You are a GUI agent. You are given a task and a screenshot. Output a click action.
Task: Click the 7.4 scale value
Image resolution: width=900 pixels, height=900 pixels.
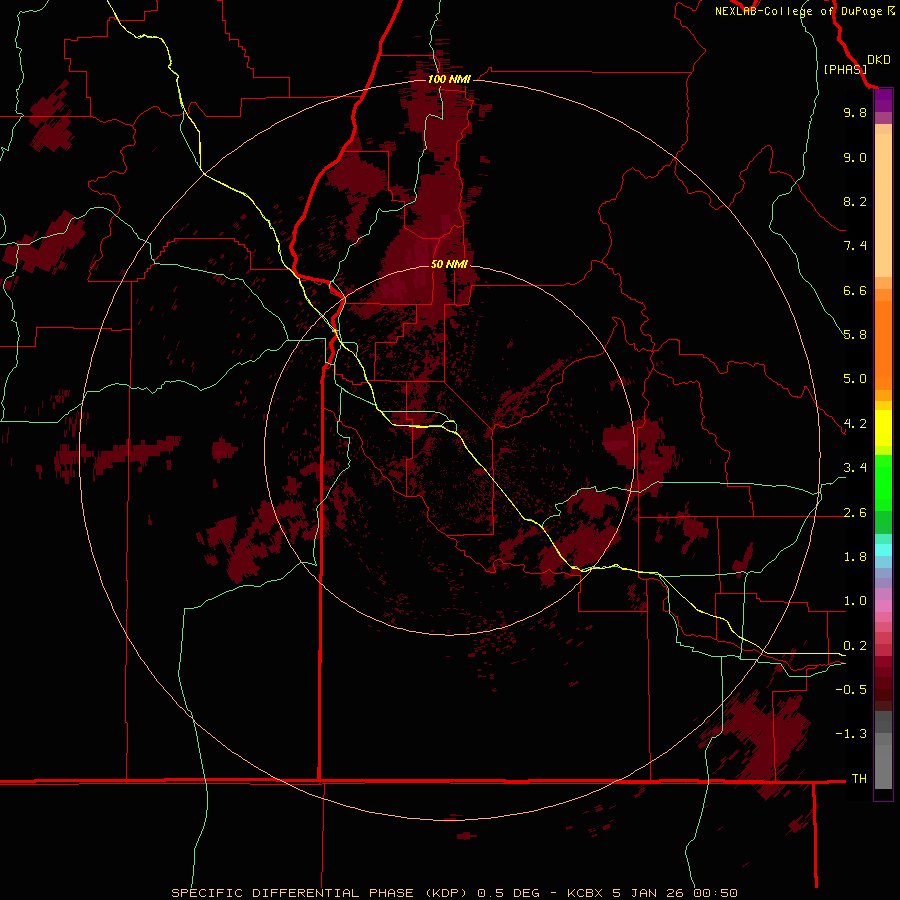[855, 246]
